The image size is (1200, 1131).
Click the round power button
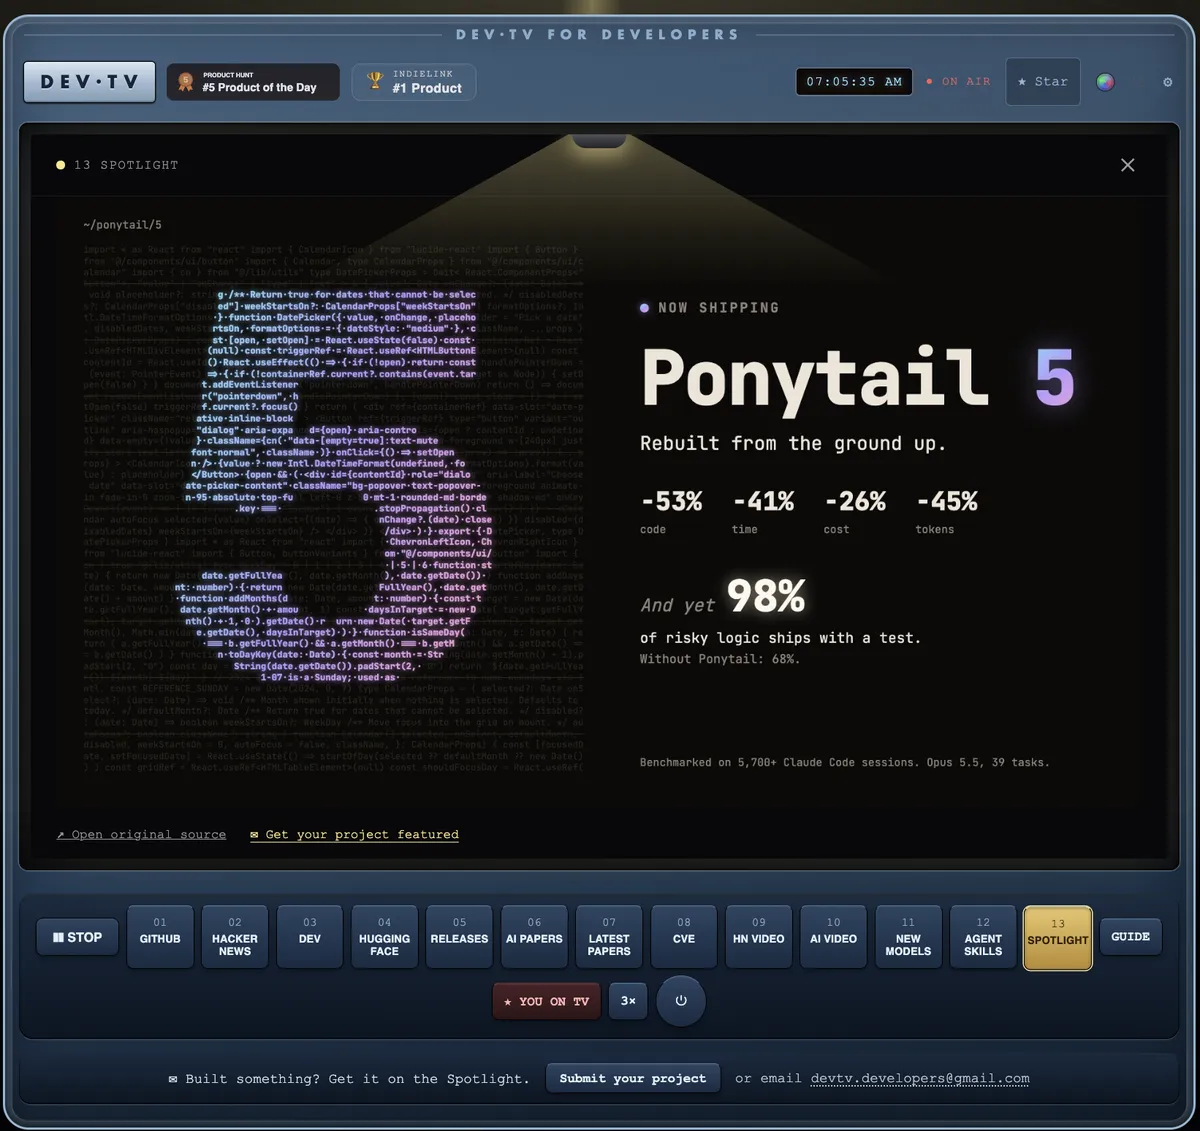(681, 1000)
